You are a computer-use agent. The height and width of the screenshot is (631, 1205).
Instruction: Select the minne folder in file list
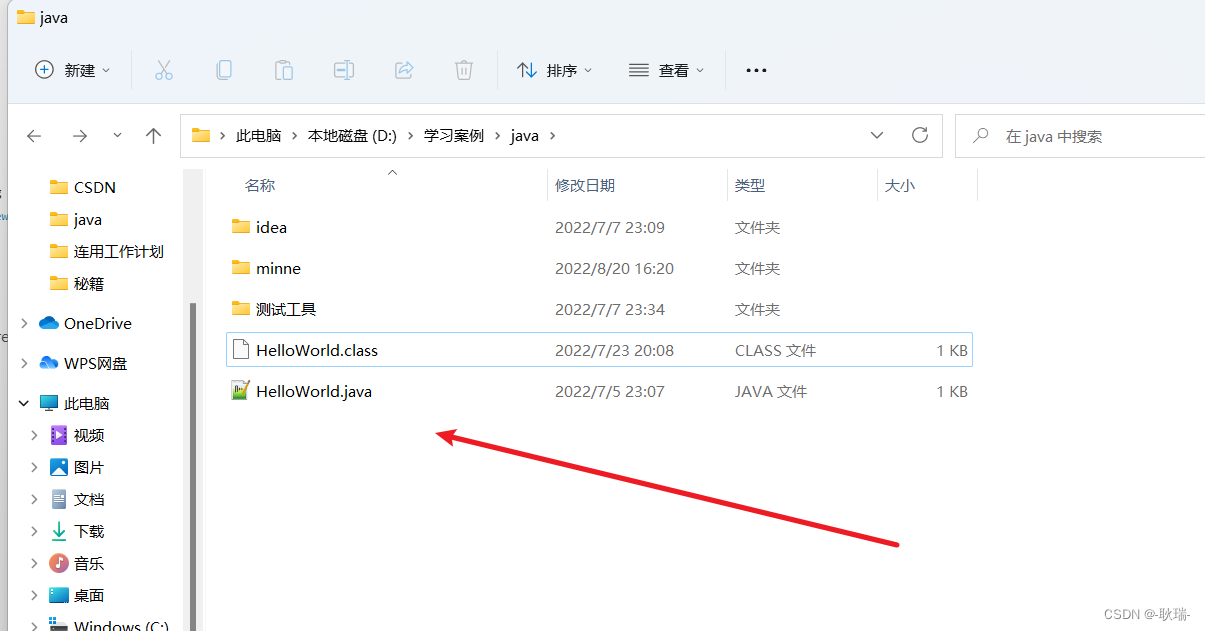(599, 268)
